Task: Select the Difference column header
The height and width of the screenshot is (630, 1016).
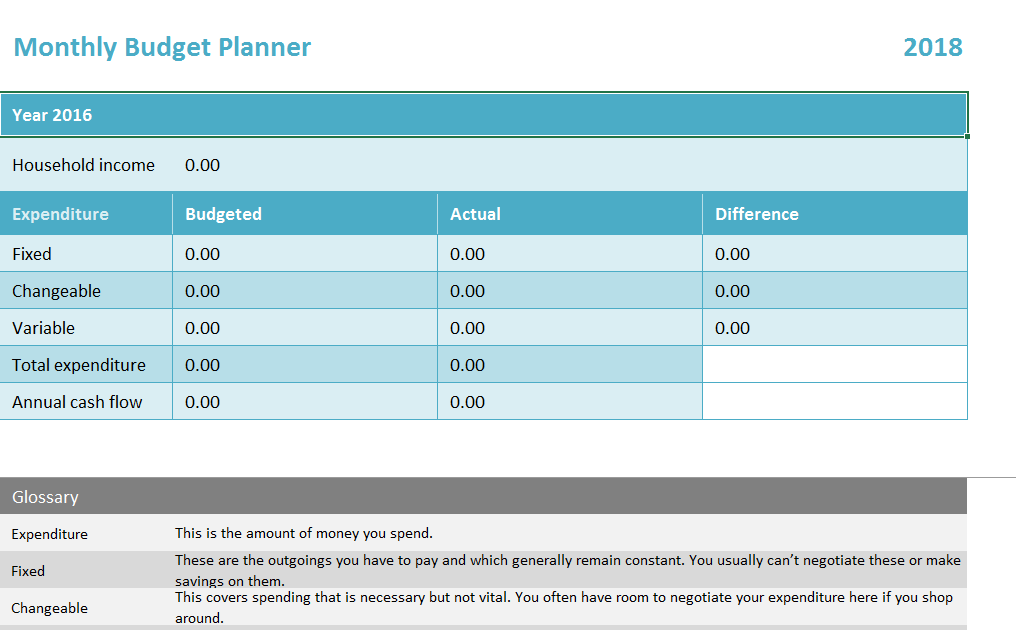Action: tap(835, 214)
